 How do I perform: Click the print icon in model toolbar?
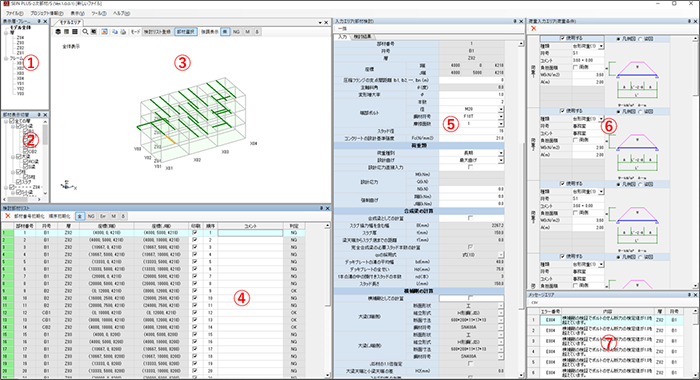(x=123, y=32)
